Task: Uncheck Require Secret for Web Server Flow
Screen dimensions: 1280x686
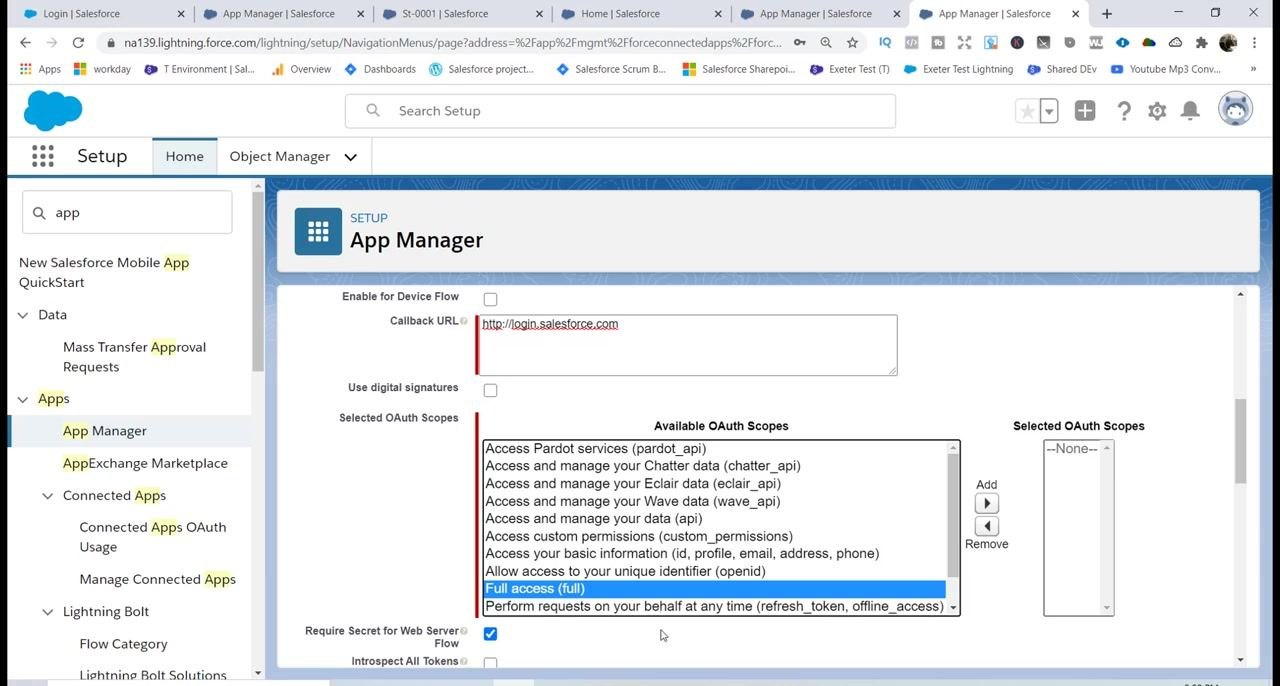Action: (490, 633)
